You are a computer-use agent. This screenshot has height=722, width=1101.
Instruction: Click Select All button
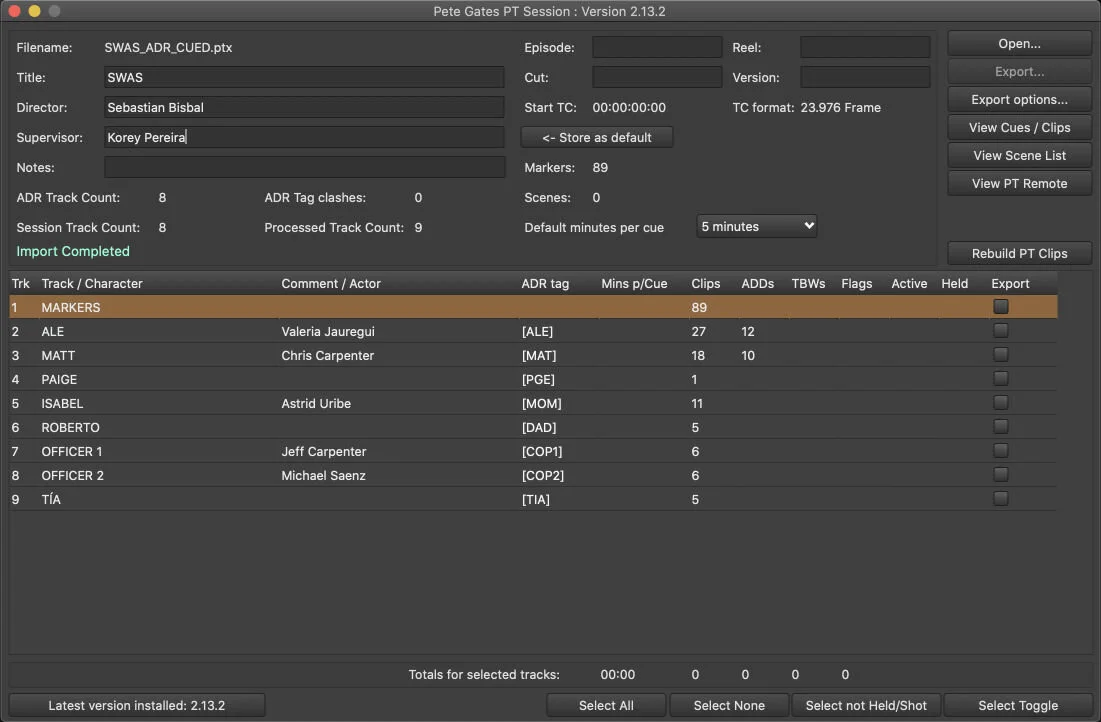pos(606,705)
